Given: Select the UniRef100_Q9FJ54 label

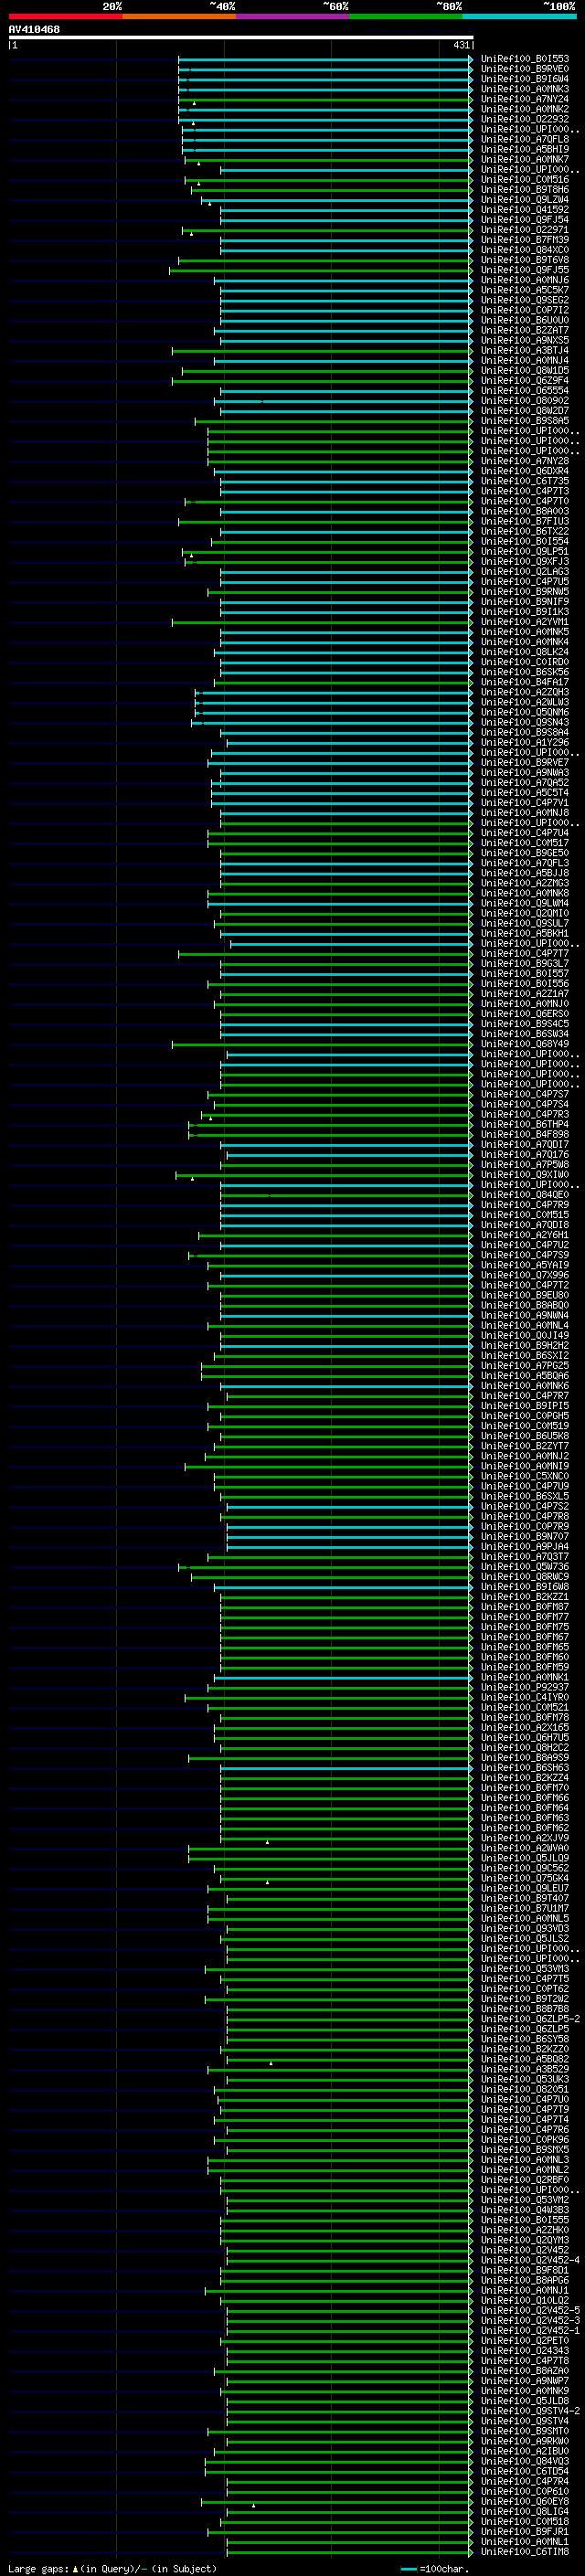Looking at the screenshot, I should (x=524, y=220).
